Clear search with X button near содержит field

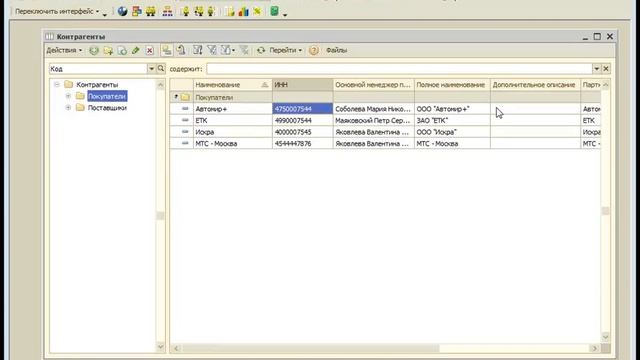coord(606,69)
